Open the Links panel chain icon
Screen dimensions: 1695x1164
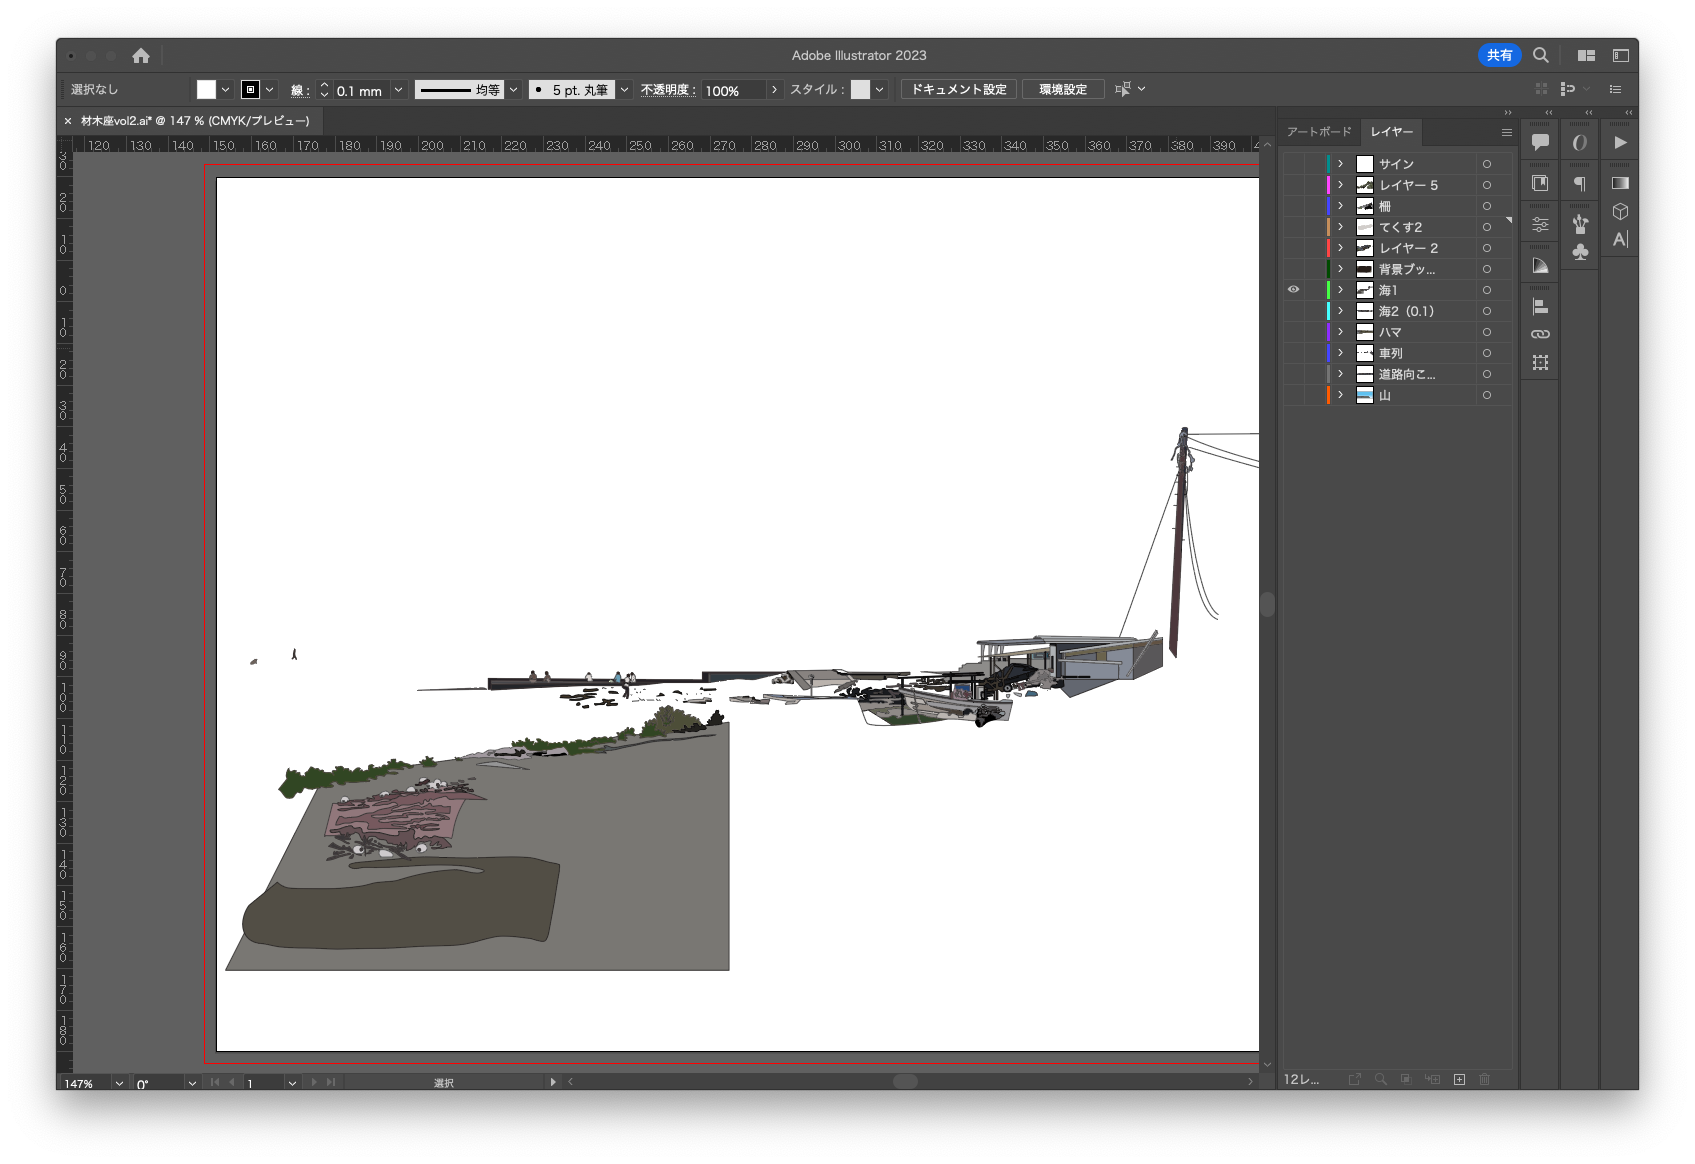click(1540, 334)
